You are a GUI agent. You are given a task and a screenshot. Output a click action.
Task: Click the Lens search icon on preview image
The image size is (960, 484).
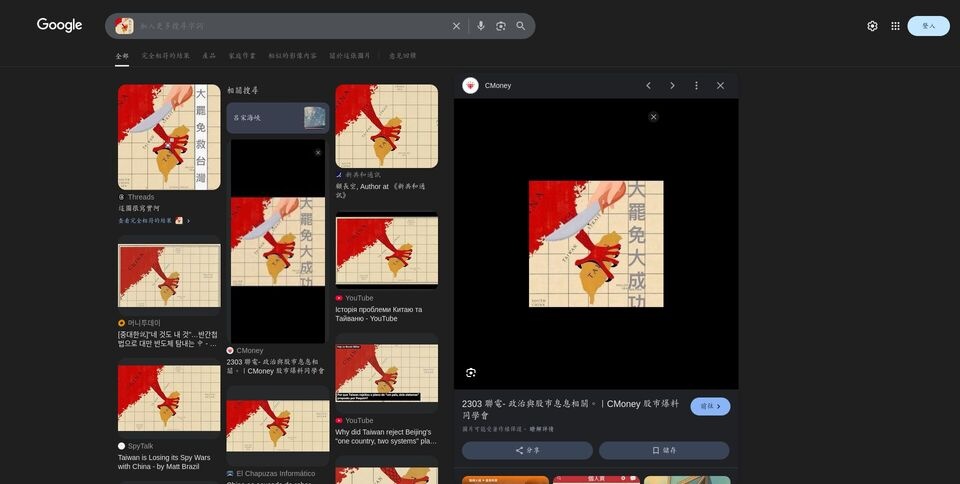pyautogui.click(x=471, y=373)
